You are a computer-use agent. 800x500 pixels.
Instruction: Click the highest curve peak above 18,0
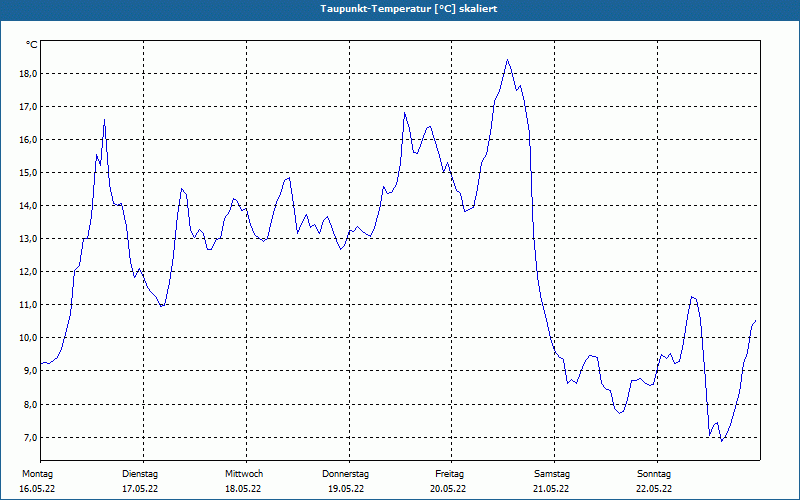507,60
